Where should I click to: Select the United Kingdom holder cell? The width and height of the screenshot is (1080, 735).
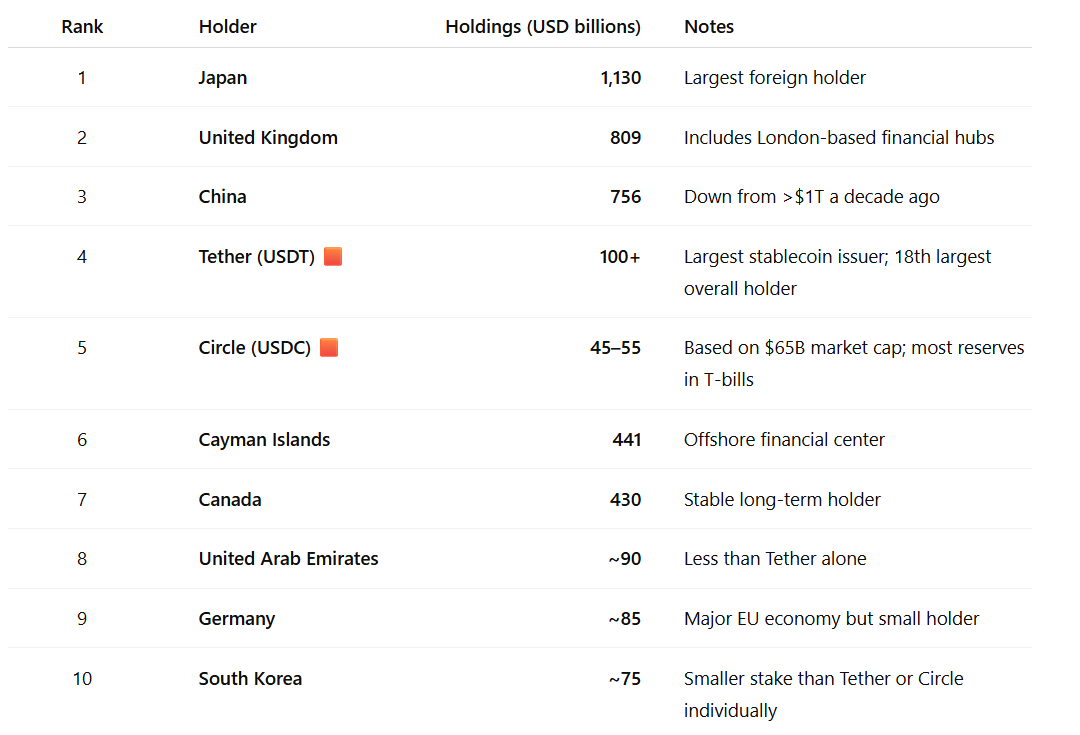[268, 138]
